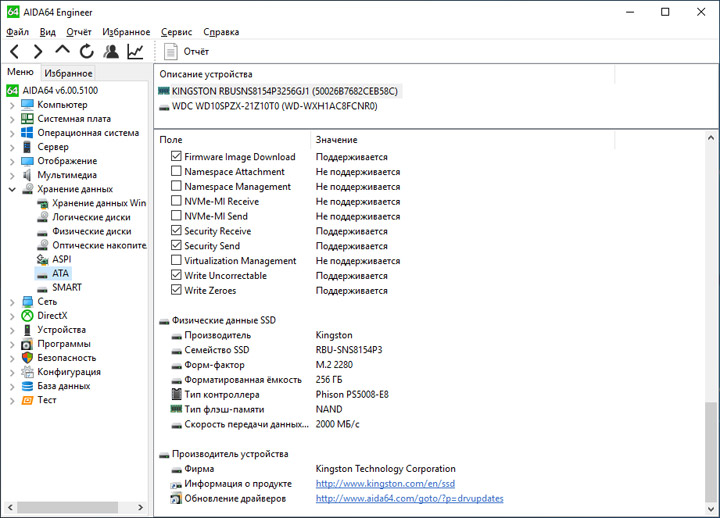The height and width of the screenshot is (518, 720).
Task: Toggle the NVMe-MI Send checkbox
Action: click(x=176, y=215)
